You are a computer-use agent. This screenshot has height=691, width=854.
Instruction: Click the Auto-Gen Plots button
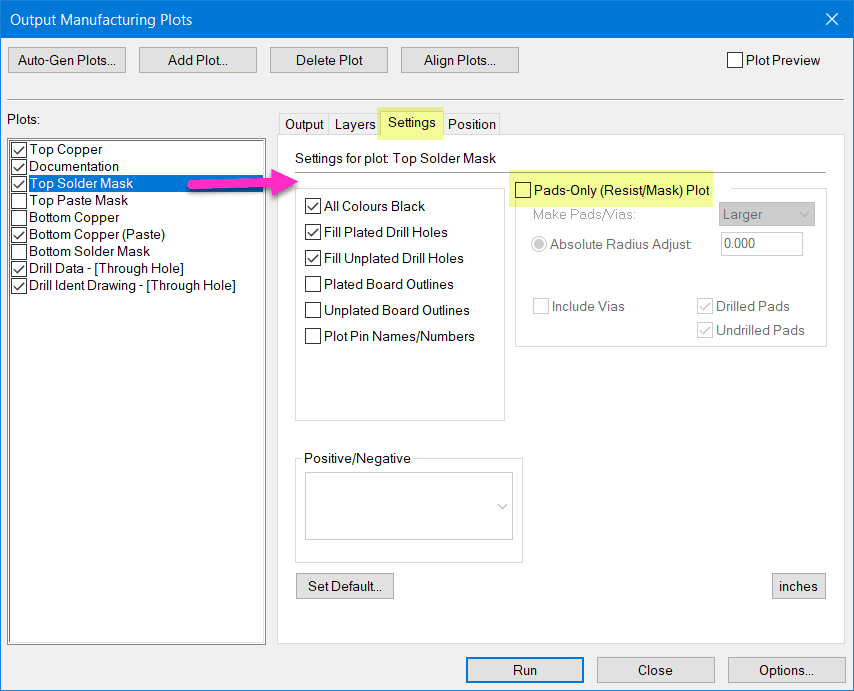pos(67,60)
